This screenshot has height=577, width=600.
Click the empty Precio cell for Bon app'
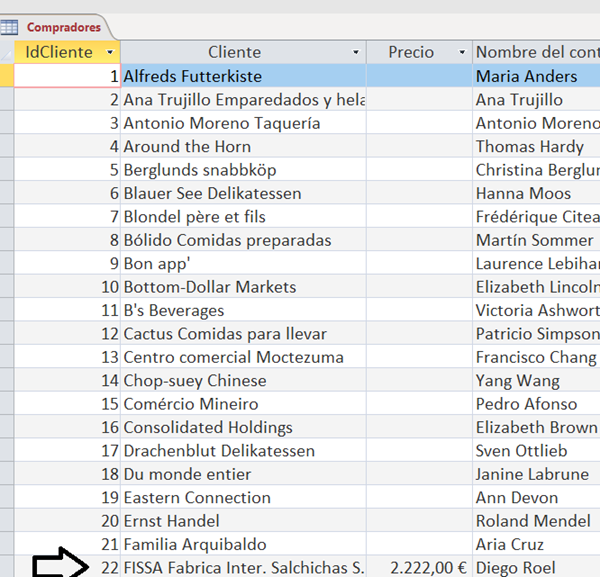pyautogui.click(x=419, y=263)
